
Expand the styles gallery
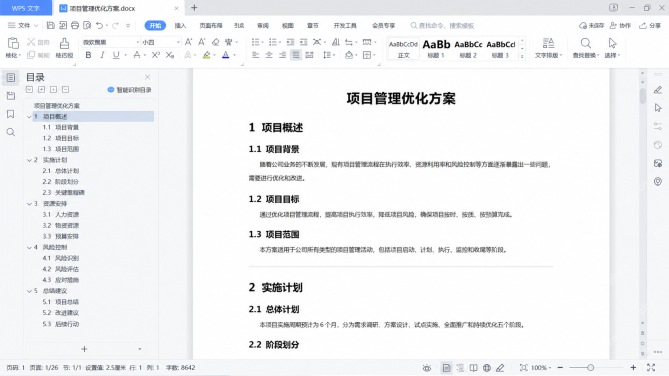point(522,56)
